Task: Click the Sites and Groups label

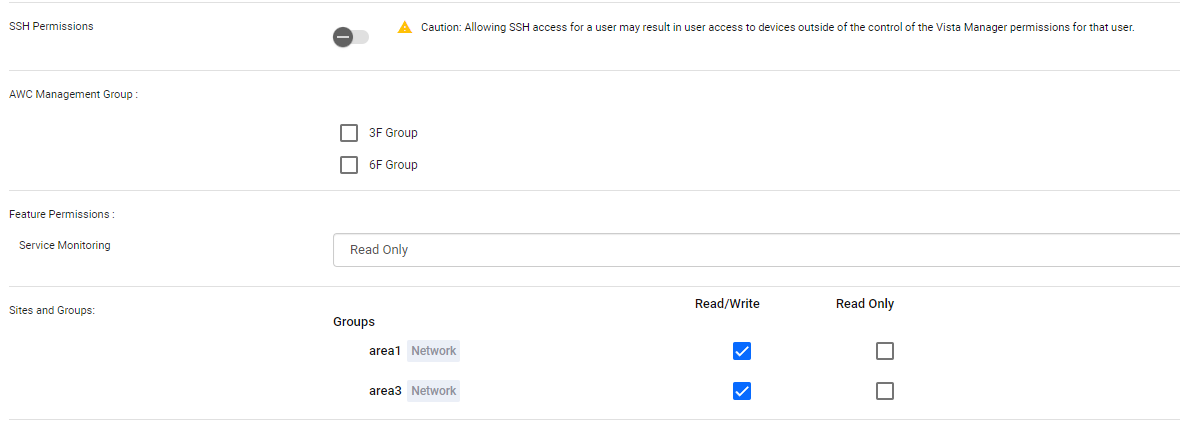Action: pyautogui.click(x=51, y=310)
